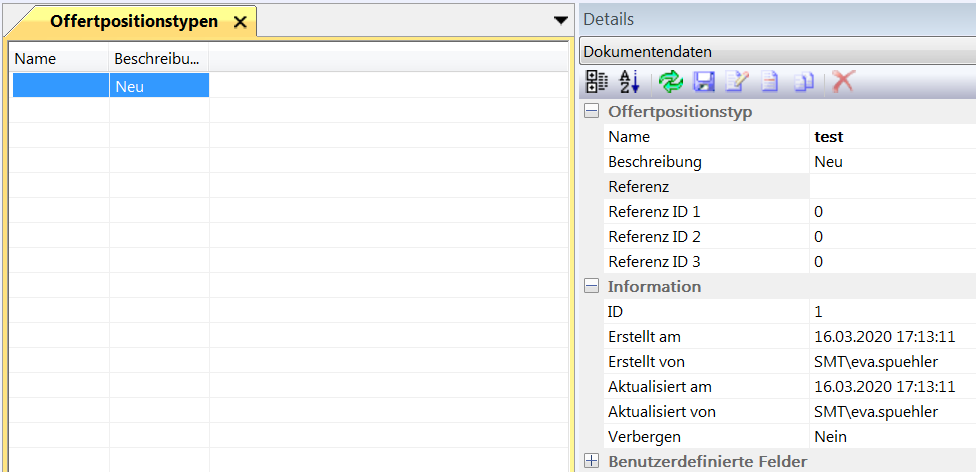The height and width of the screenshot is (472, 976).
Task: Click the floppy disk save icon
Action: coord(704,82)
